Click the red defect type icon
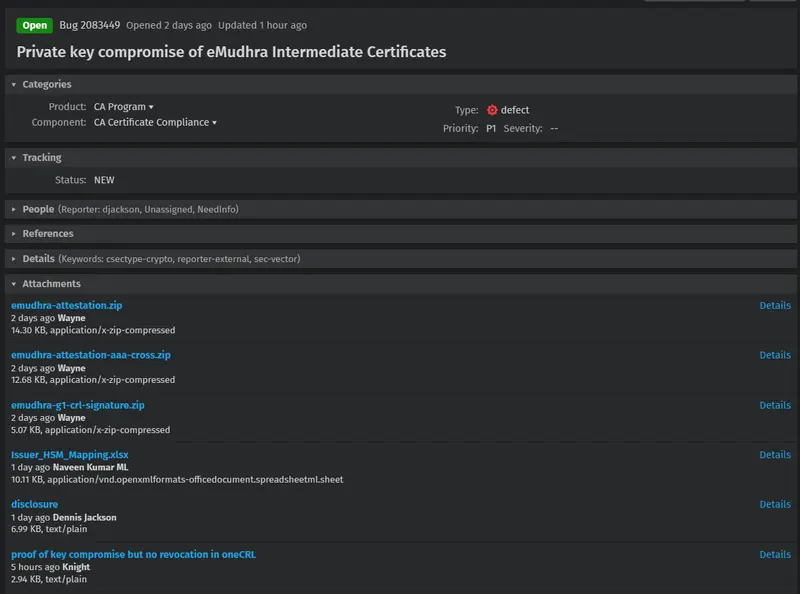This screenshot has height=594, width=800. coord(492,110)
